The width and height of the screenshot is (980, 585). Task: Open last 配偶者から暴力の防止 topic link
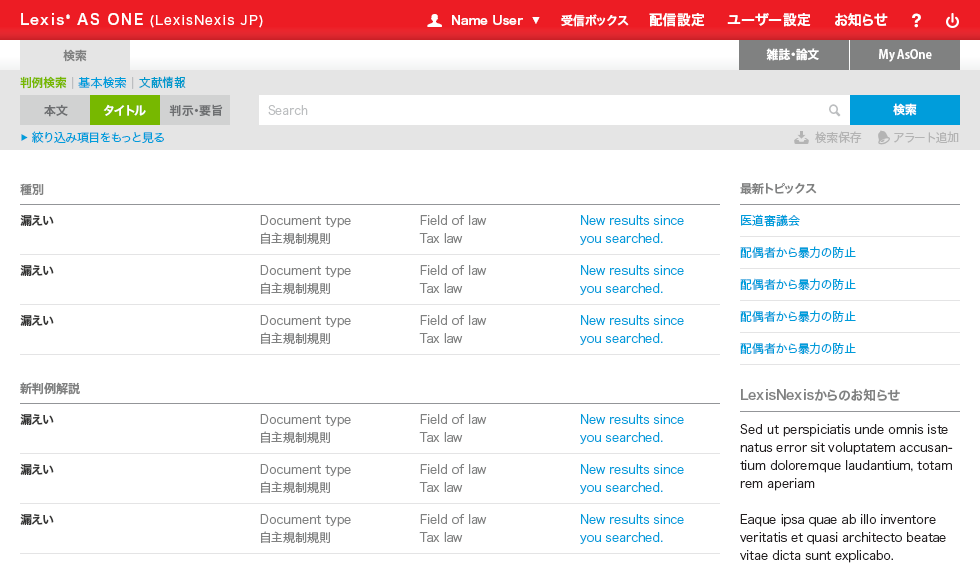[798, 349]
